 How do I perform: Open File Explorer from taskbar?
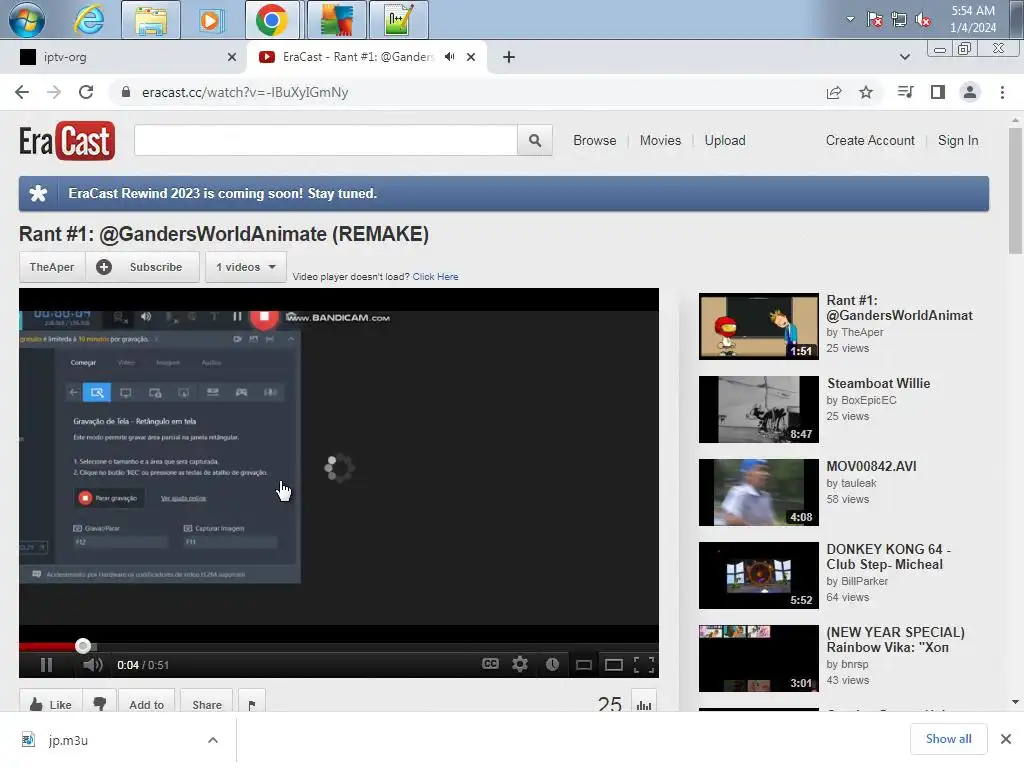click(x=151, y=20)
